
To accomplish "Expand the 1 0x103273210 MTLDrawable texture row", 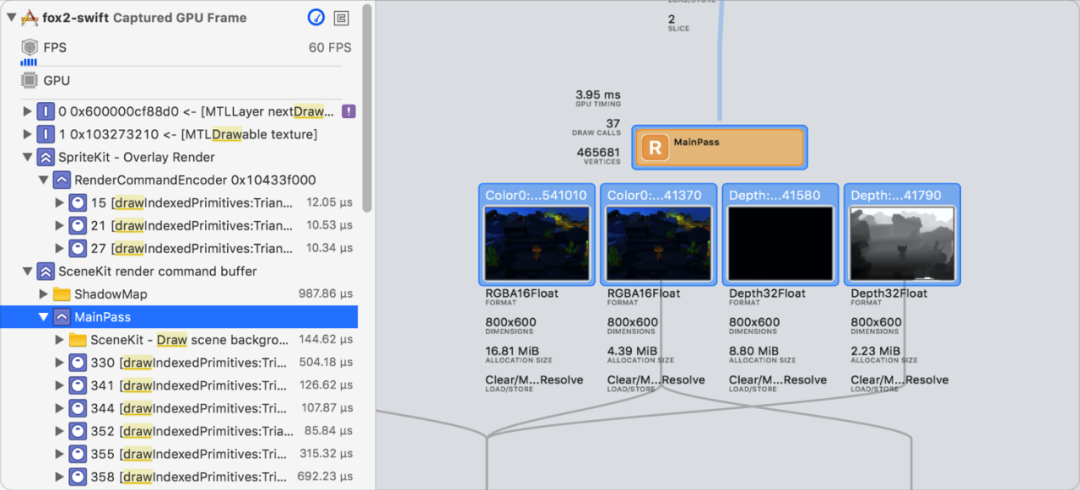I will (28, 134).
